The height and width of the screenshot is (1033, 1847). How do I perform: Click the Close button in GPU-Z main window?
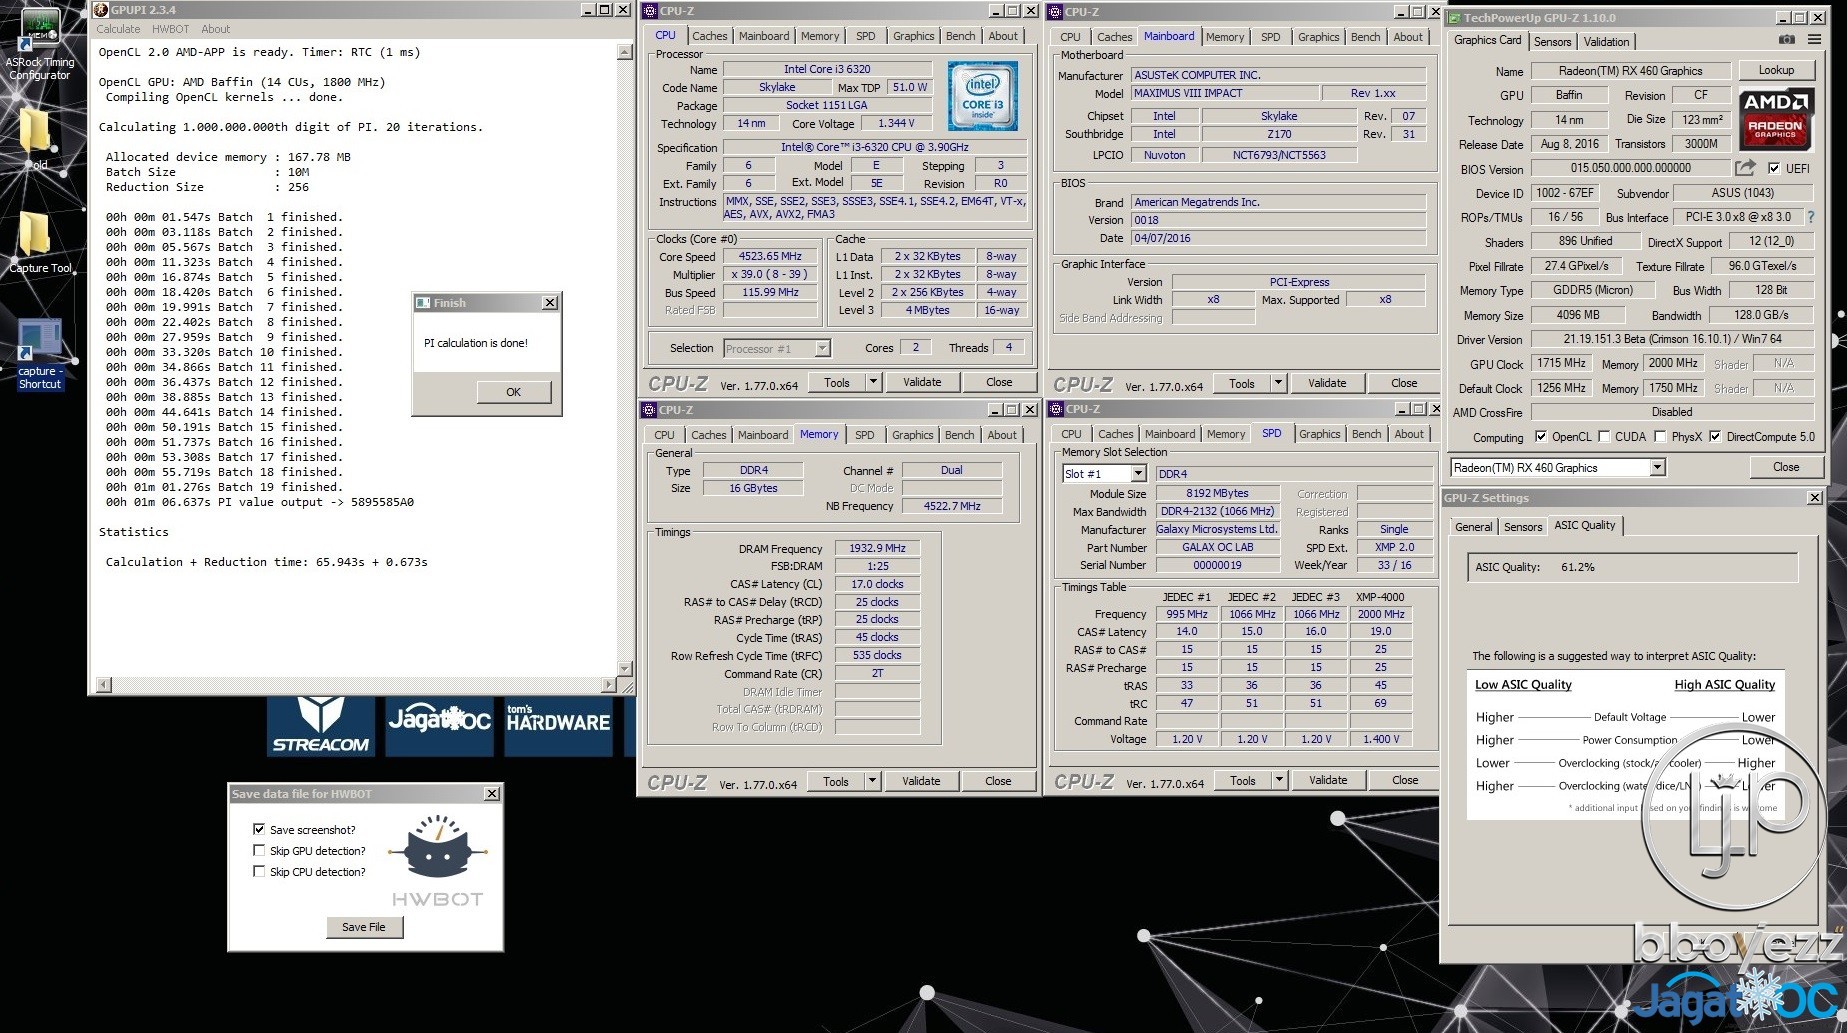1786,467
